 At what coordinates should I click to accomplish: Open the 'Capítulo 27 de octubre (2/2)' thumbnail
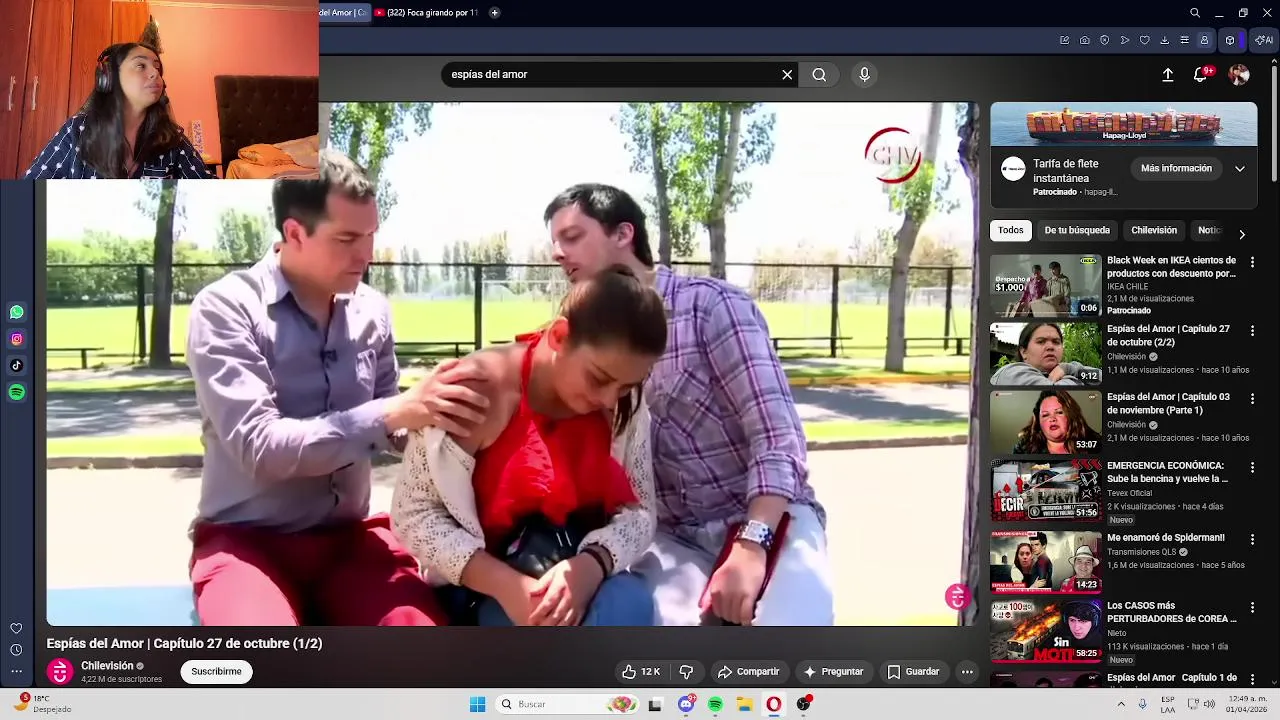pyautogui.click(x=1045, y=353)
